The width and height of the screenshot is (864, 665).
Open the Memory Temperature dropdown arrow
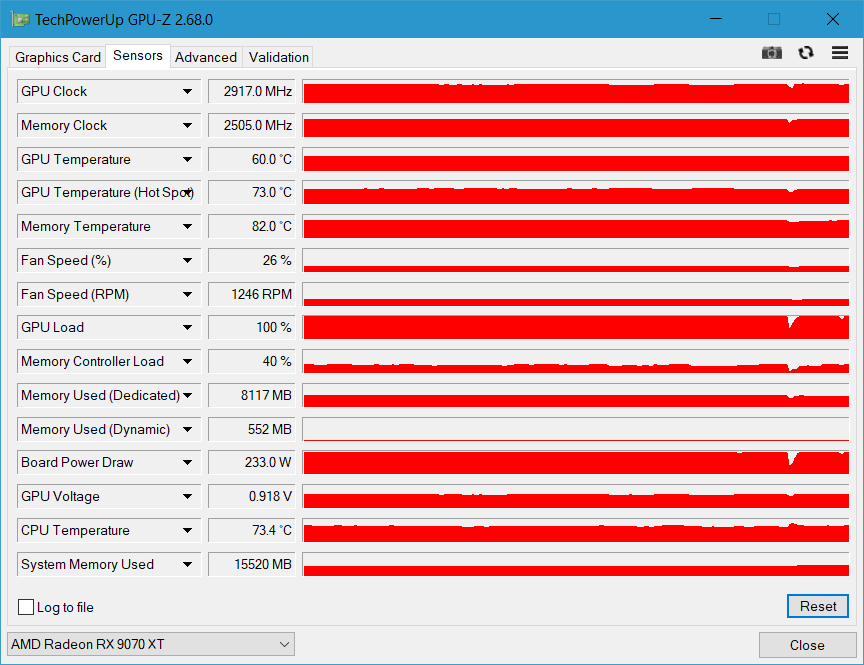pyautogui.click(x=187, y=227)
